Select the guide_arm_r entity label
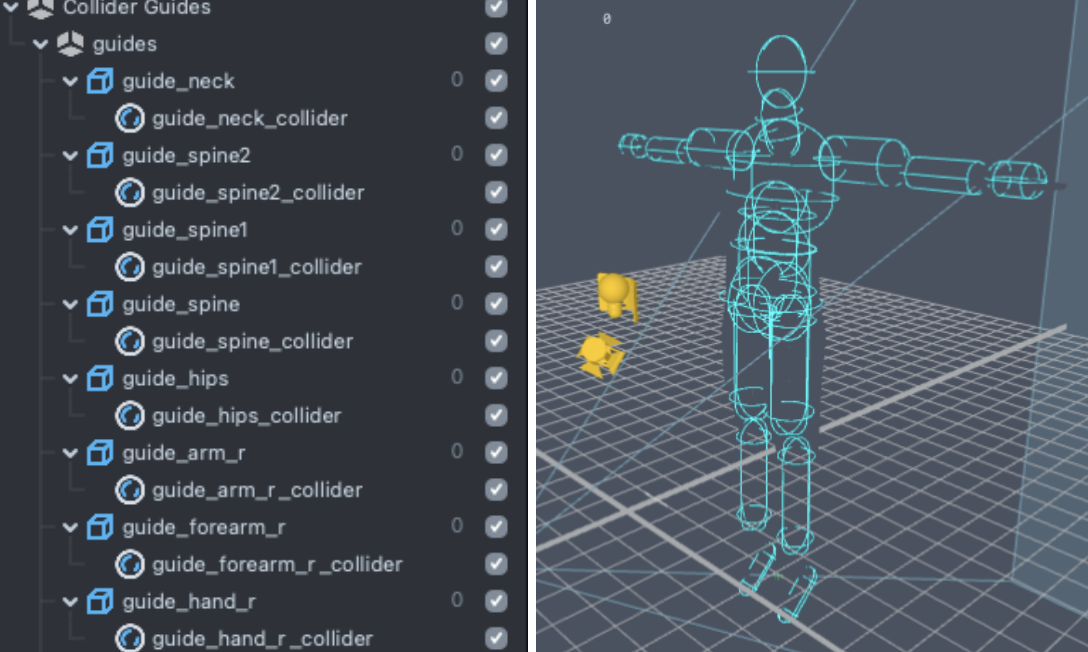Image resolution: width=1088 pixels, height=652 pixels. tap(184, 453)
